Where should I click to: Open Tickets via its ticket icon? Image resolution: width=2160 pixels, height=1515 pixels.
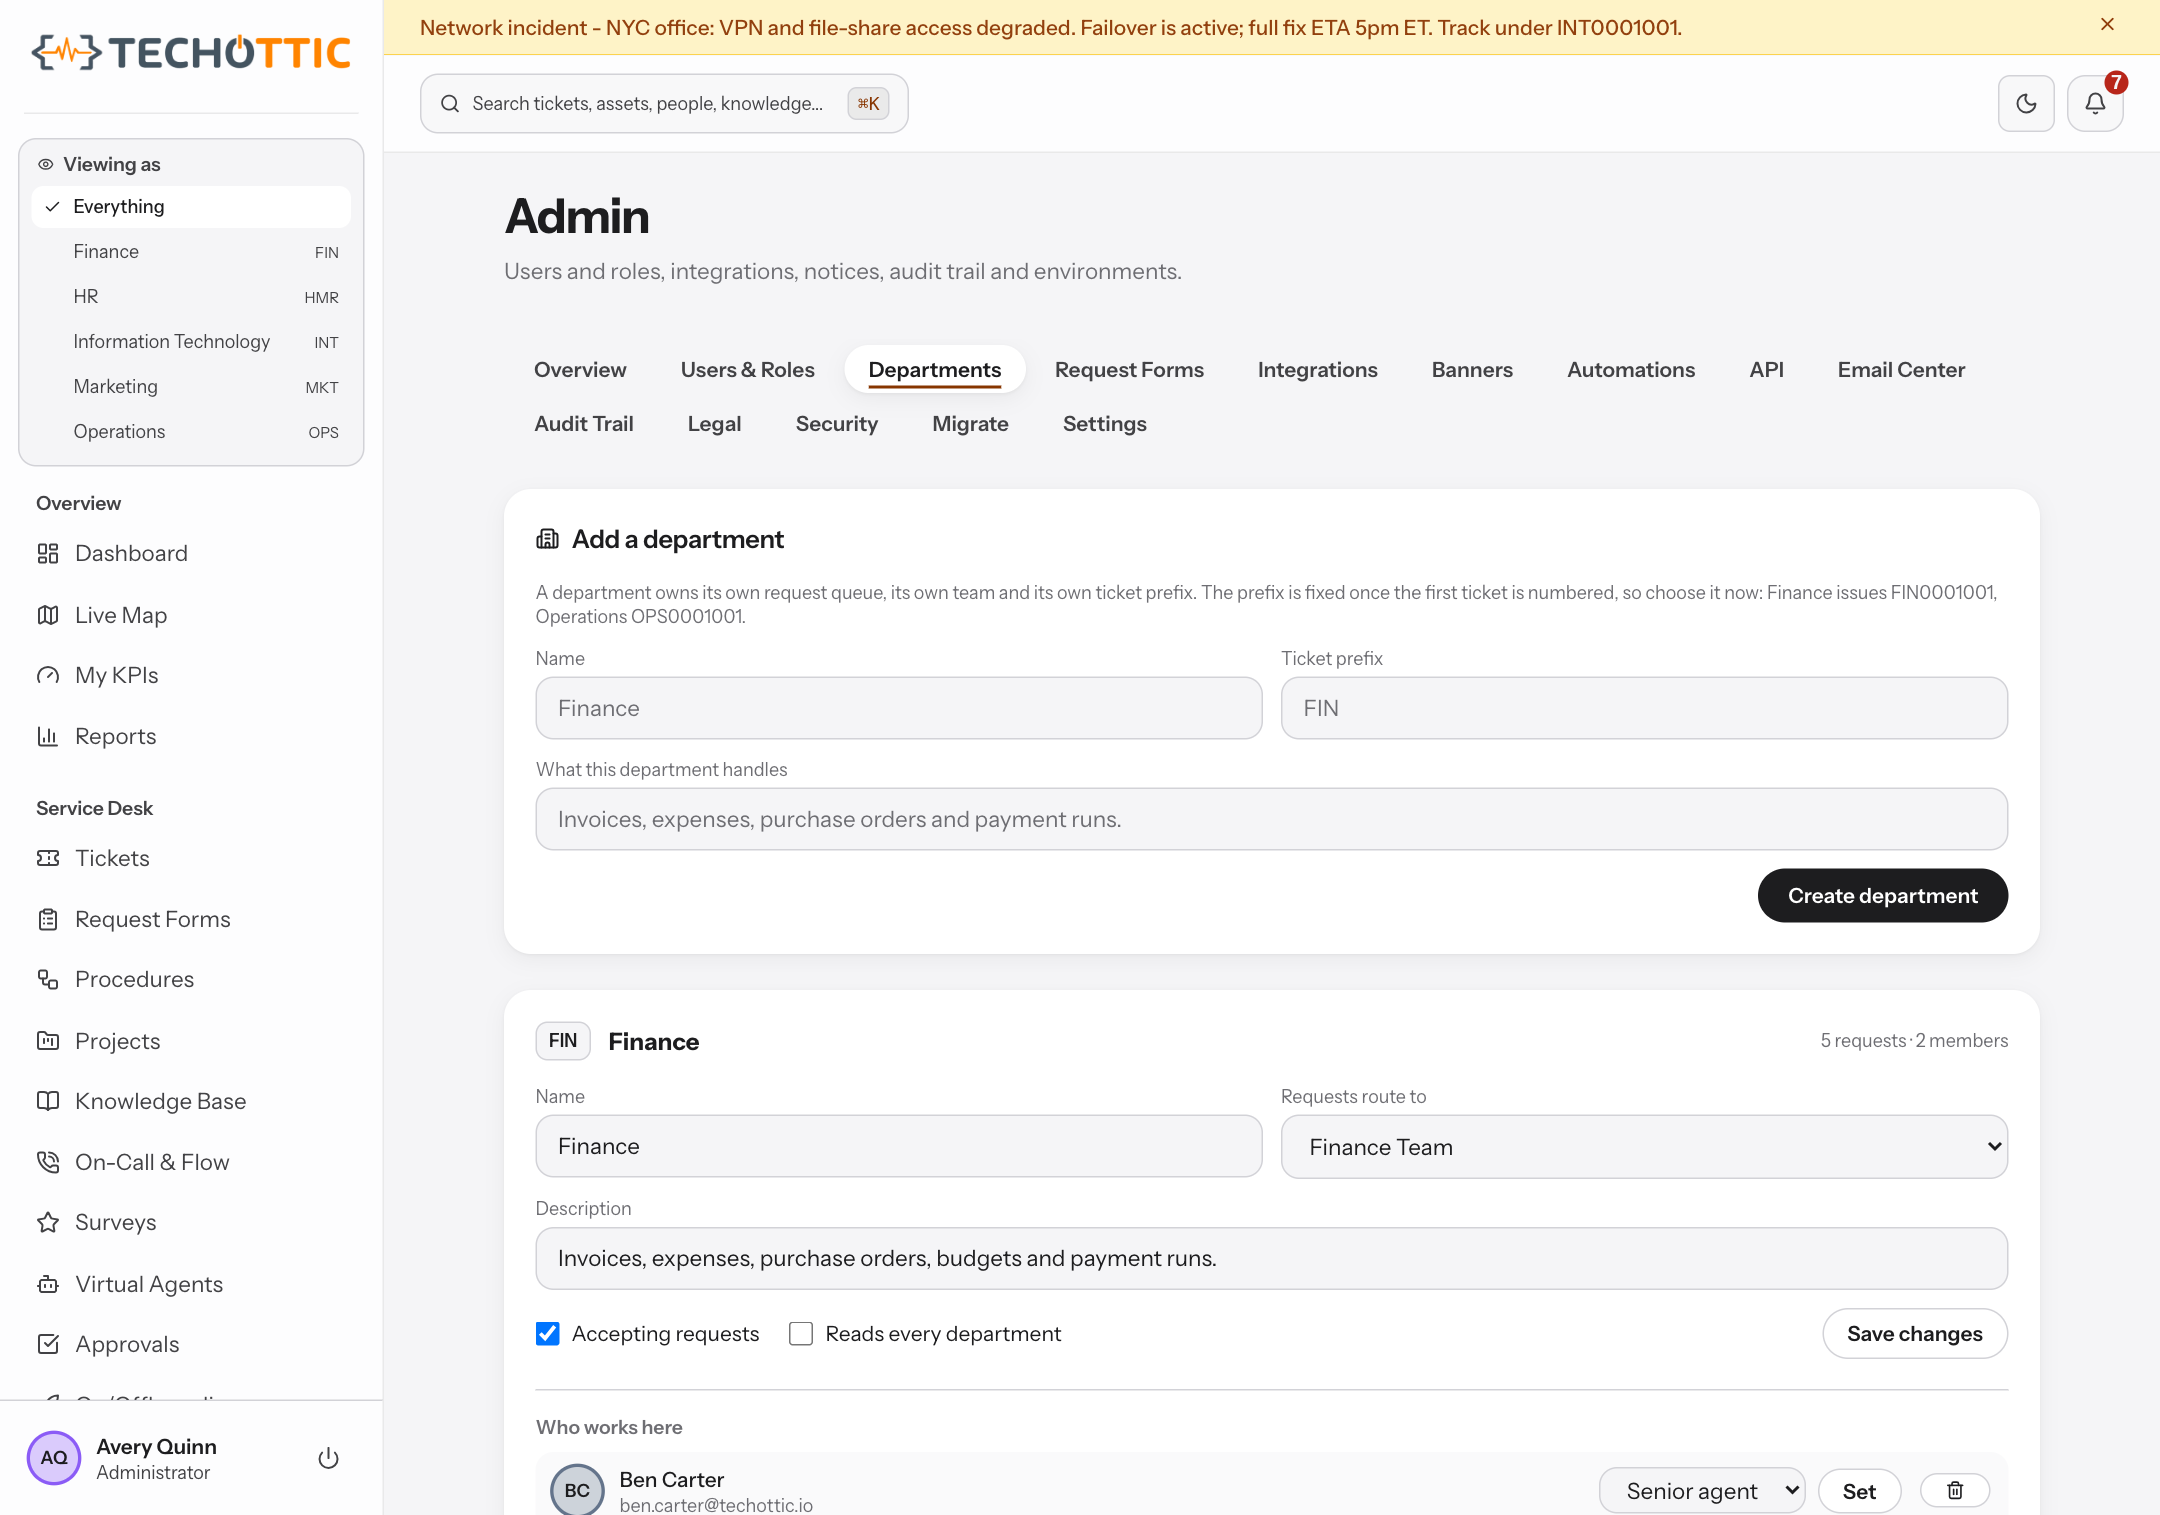click(x=48, y=858)
